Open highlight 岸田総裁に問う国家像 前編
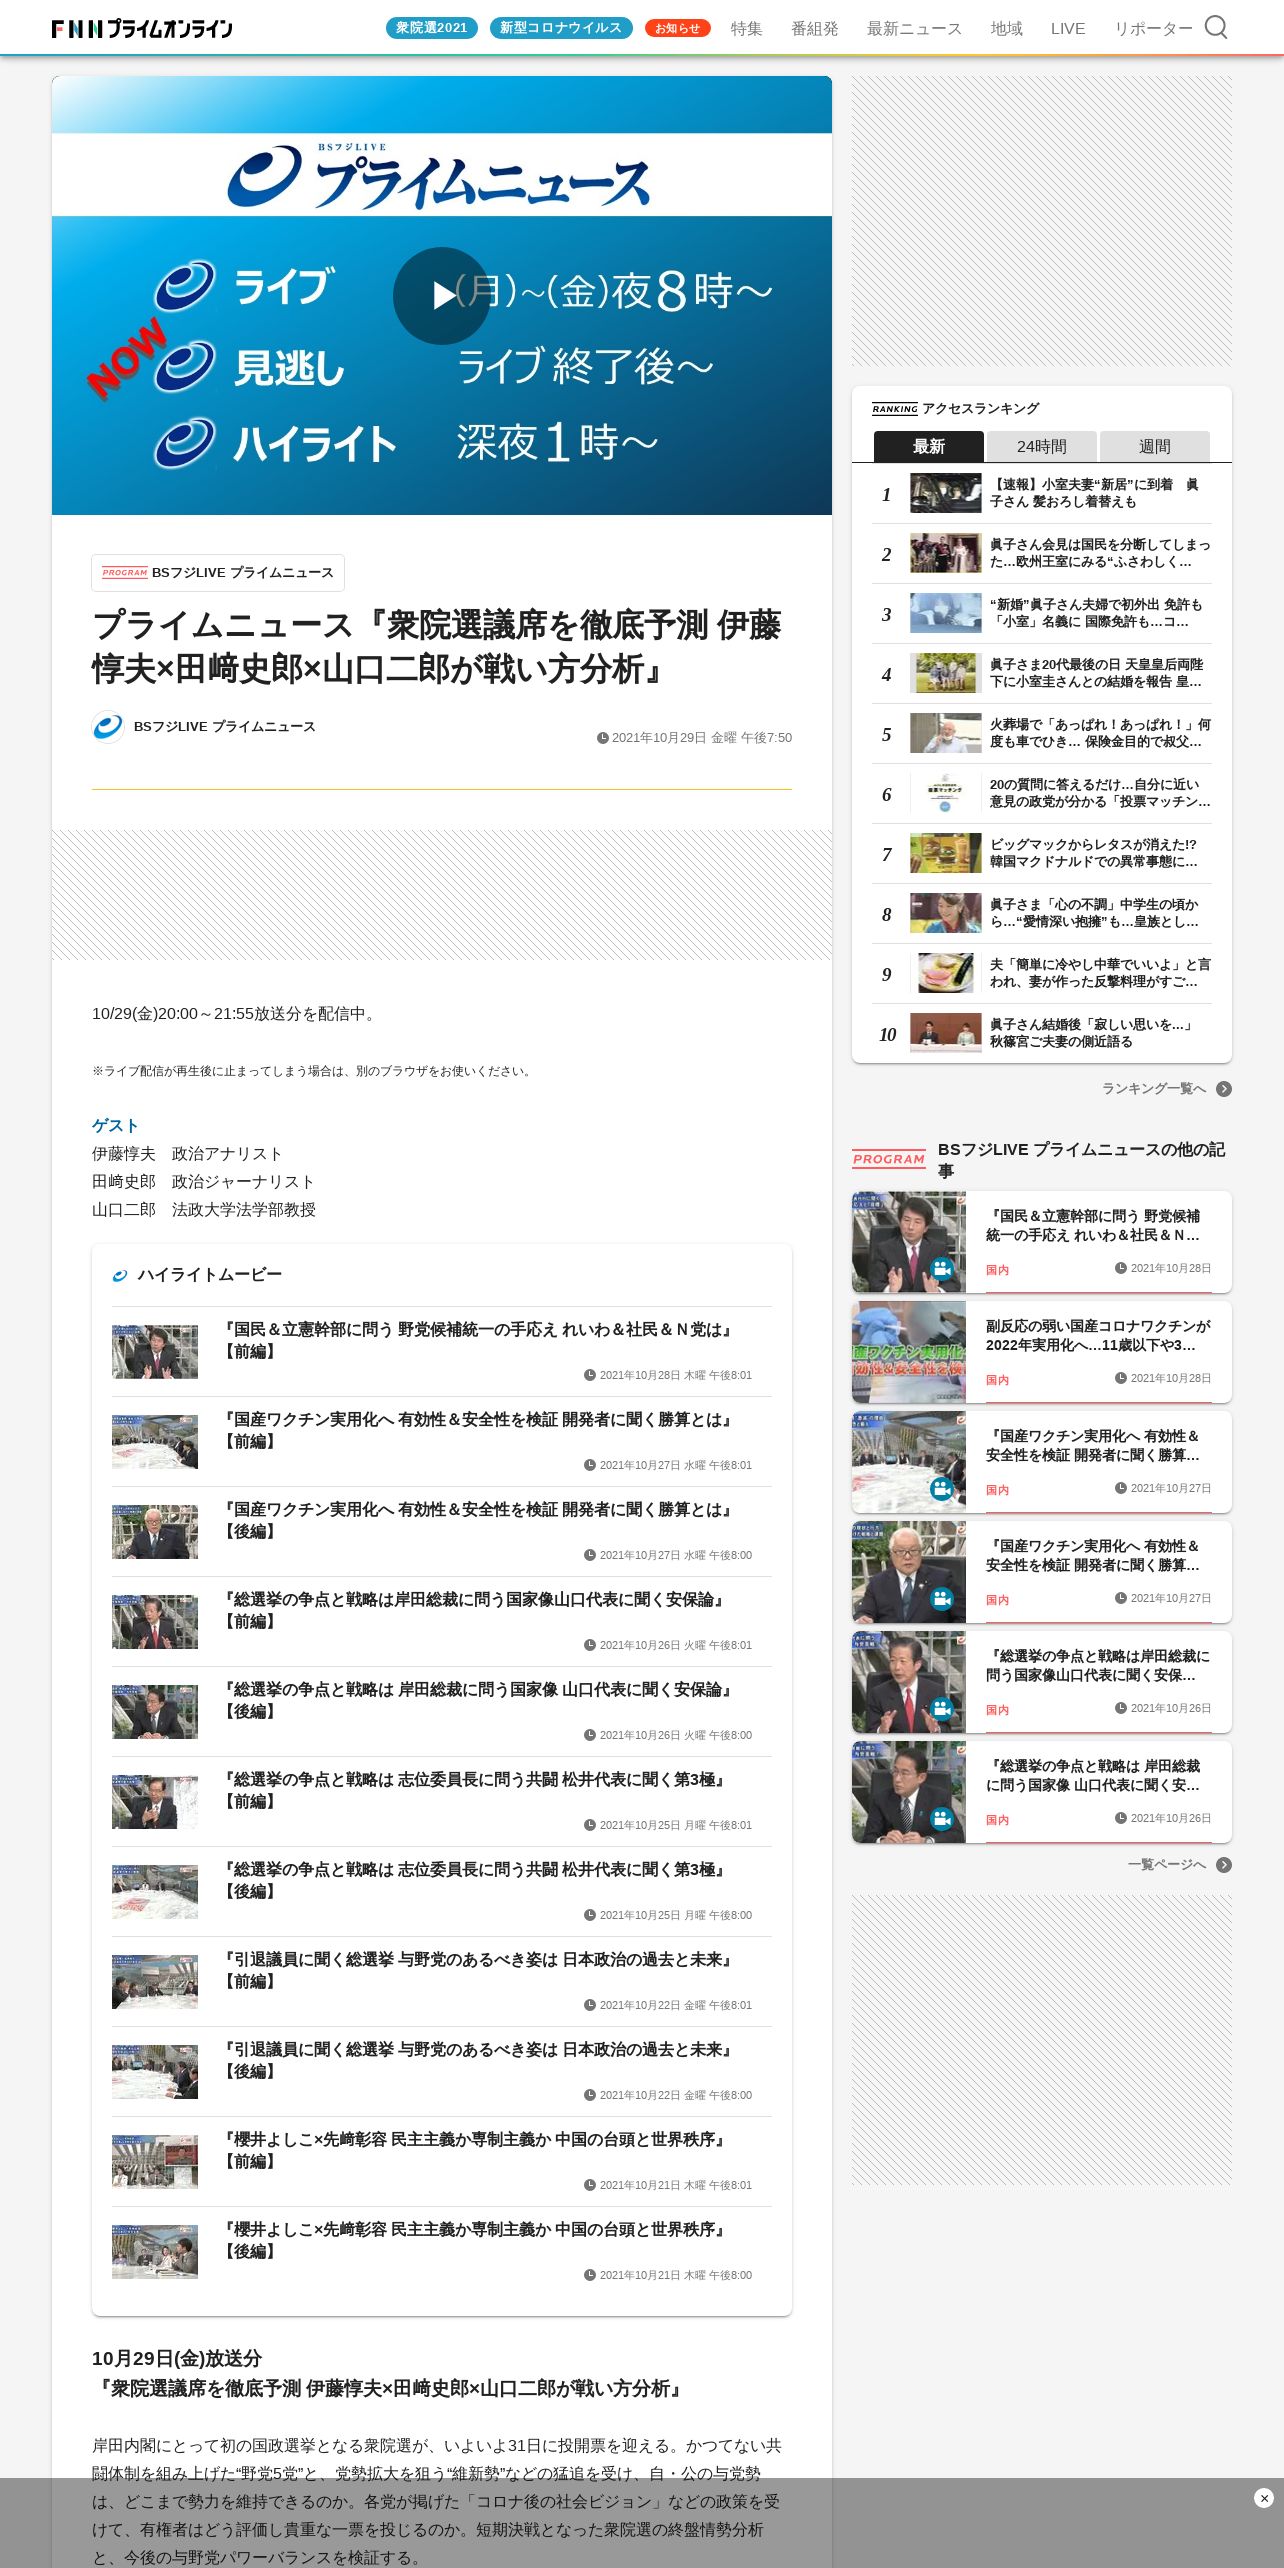The height and width of the screenshot is (2568, 1284). 442,1622
